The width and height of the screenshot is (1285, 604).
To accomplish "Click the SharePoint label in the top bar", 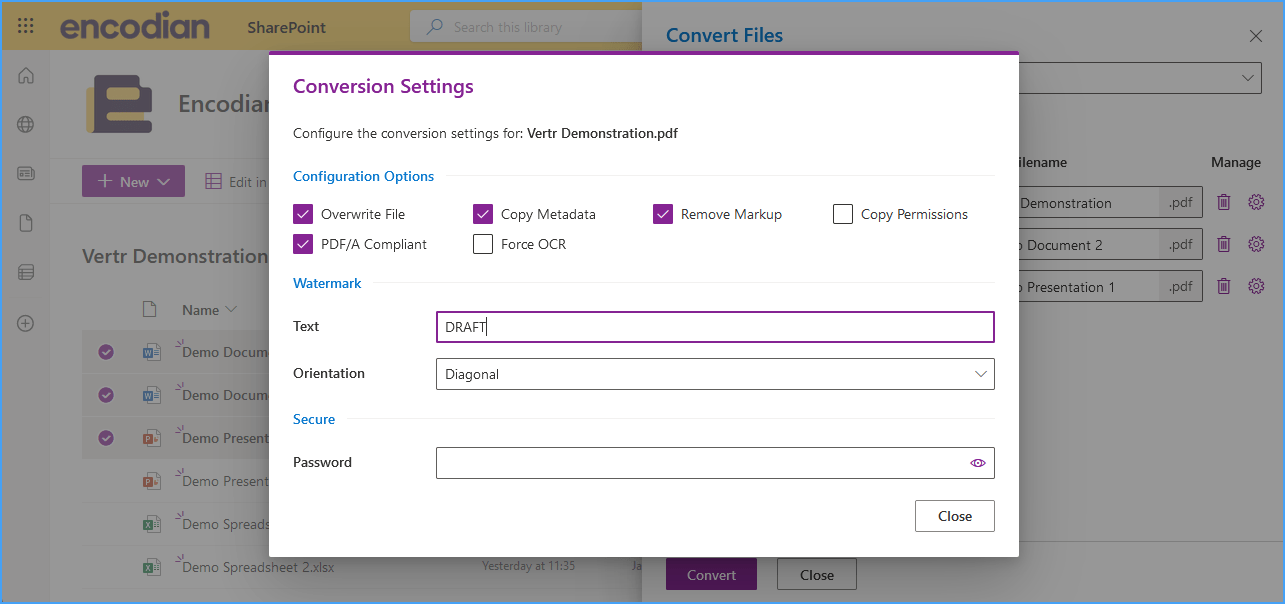I will coord(289,27).
